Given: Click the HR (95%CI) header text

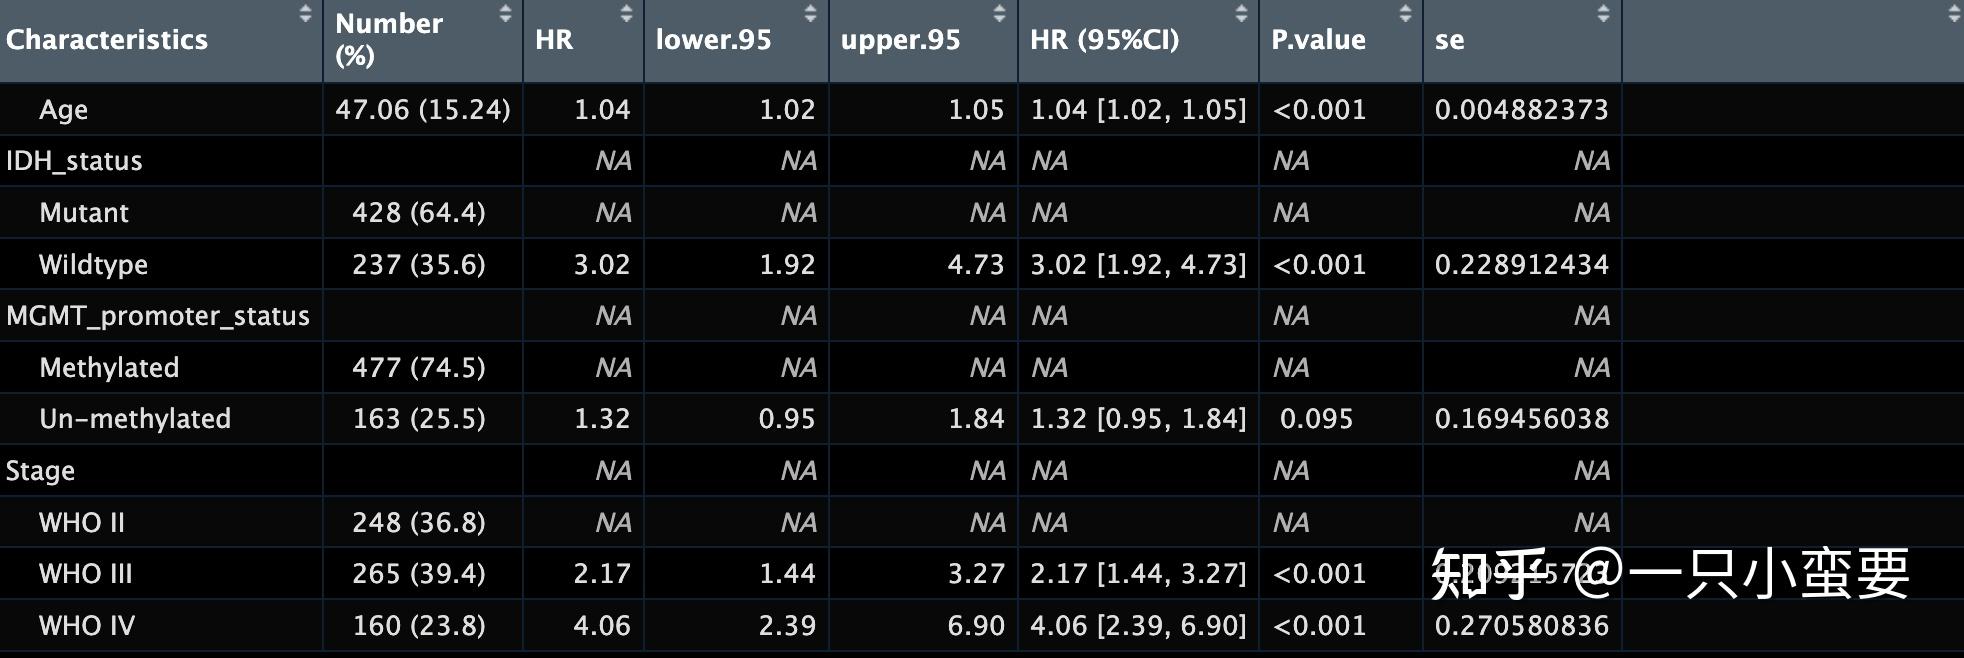Looking at the screenshot, I should 1104,40.
